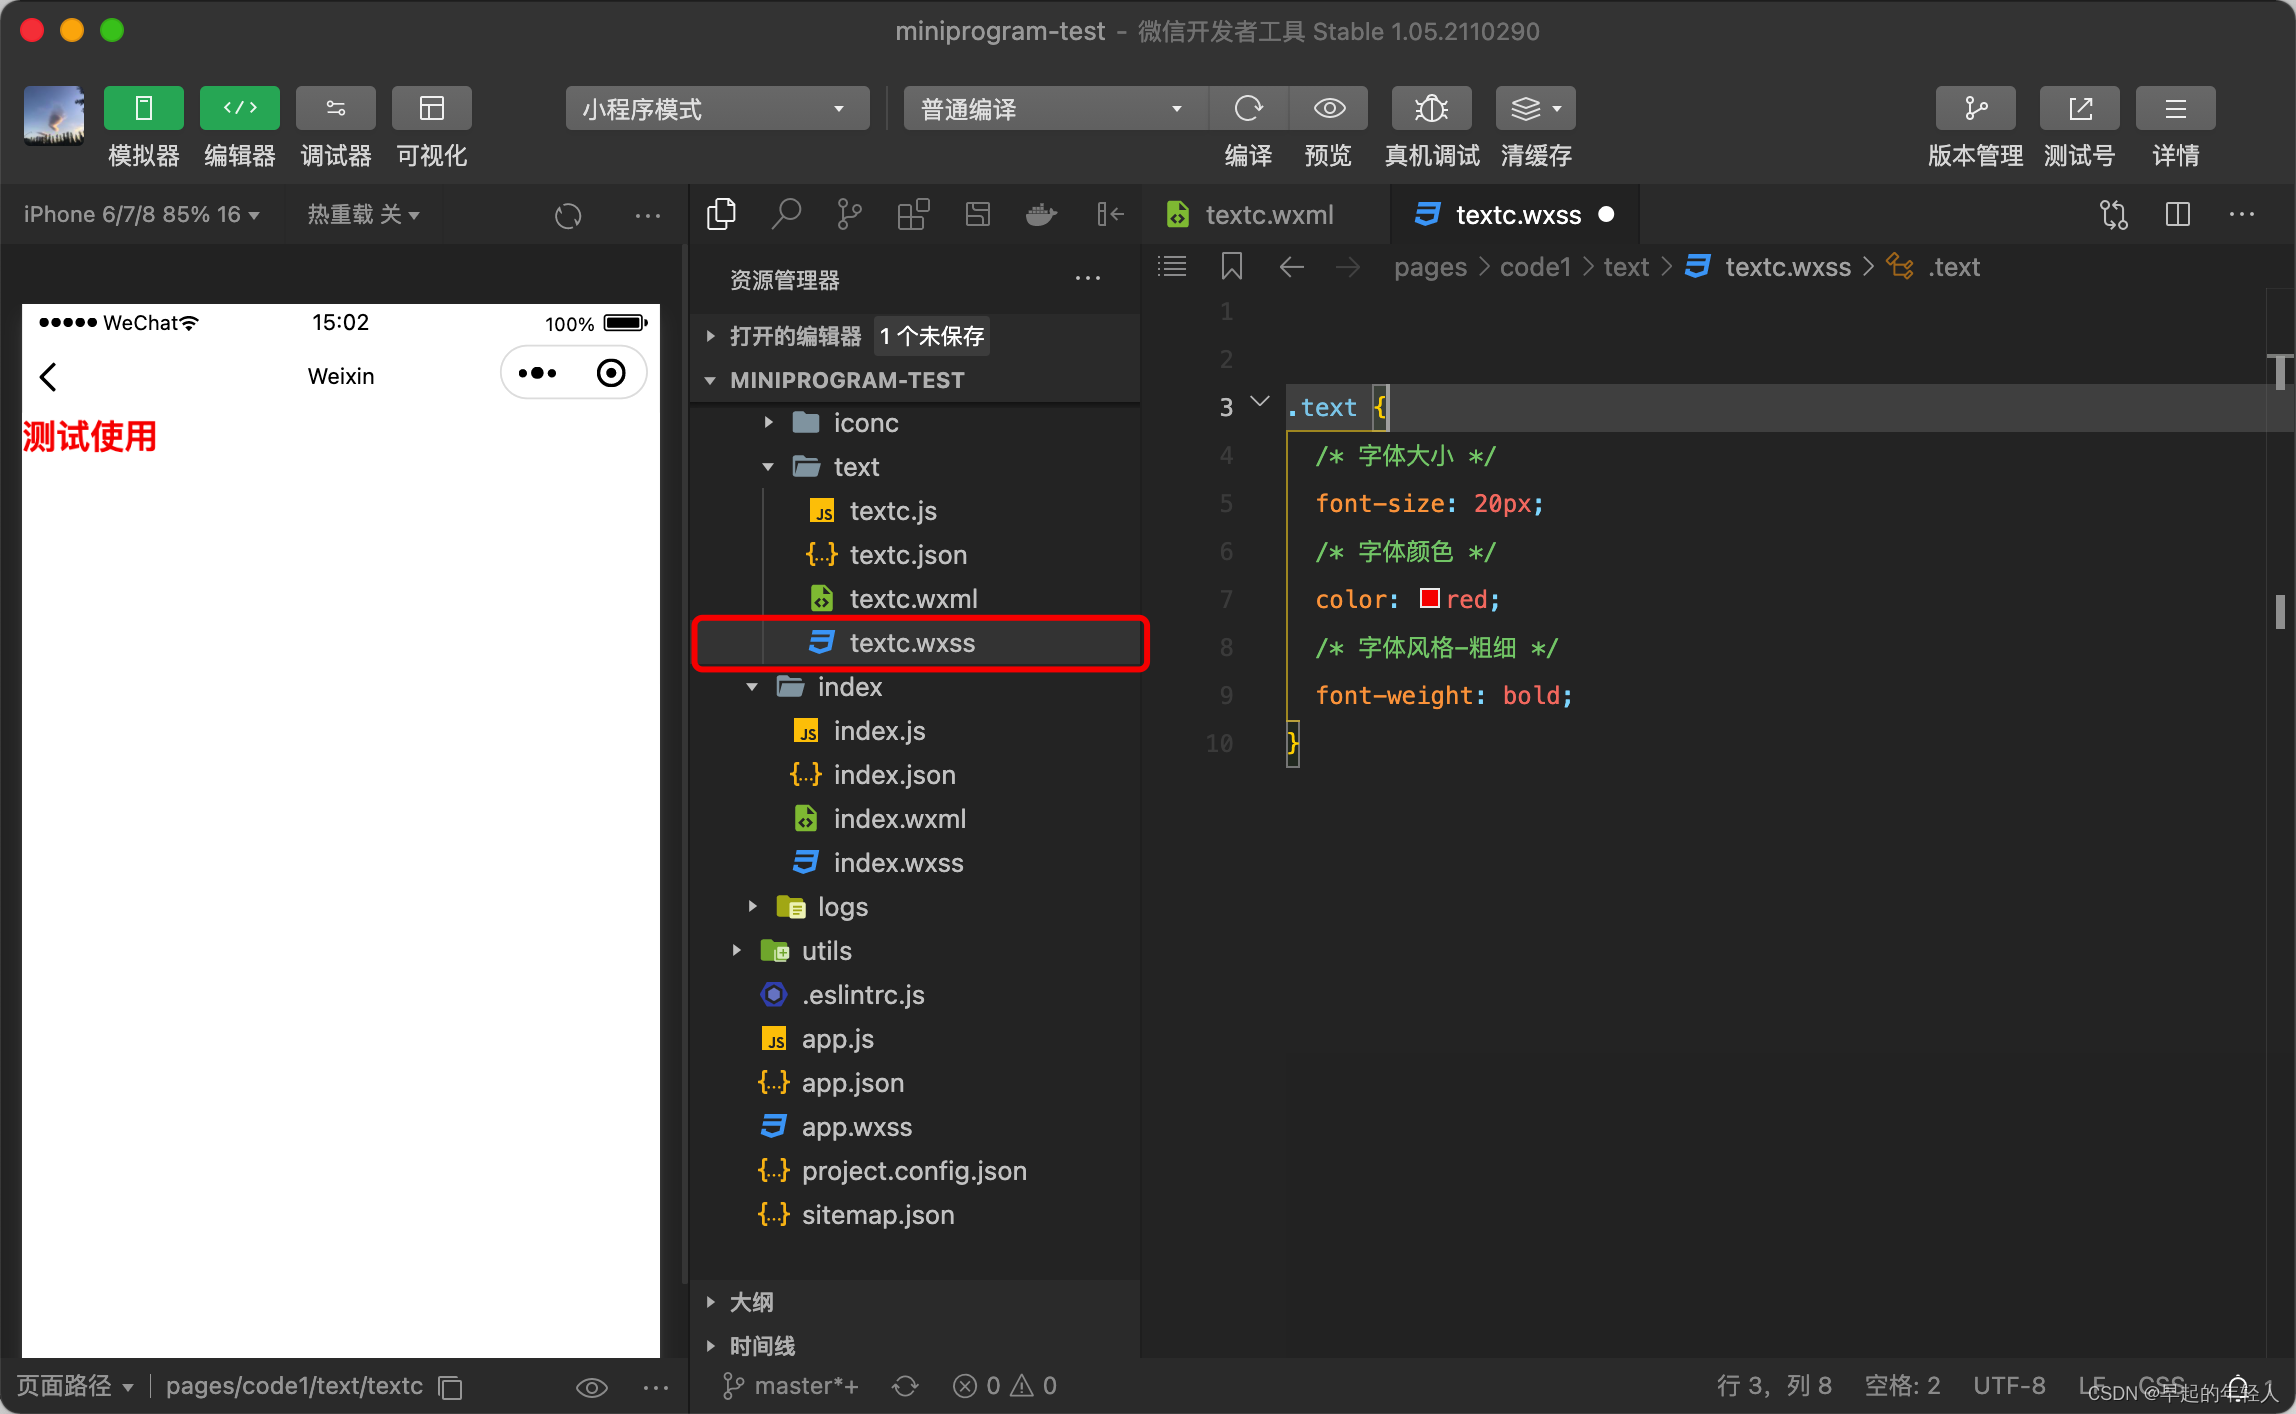Expand the logs folder in file tree

pos(746,904)
